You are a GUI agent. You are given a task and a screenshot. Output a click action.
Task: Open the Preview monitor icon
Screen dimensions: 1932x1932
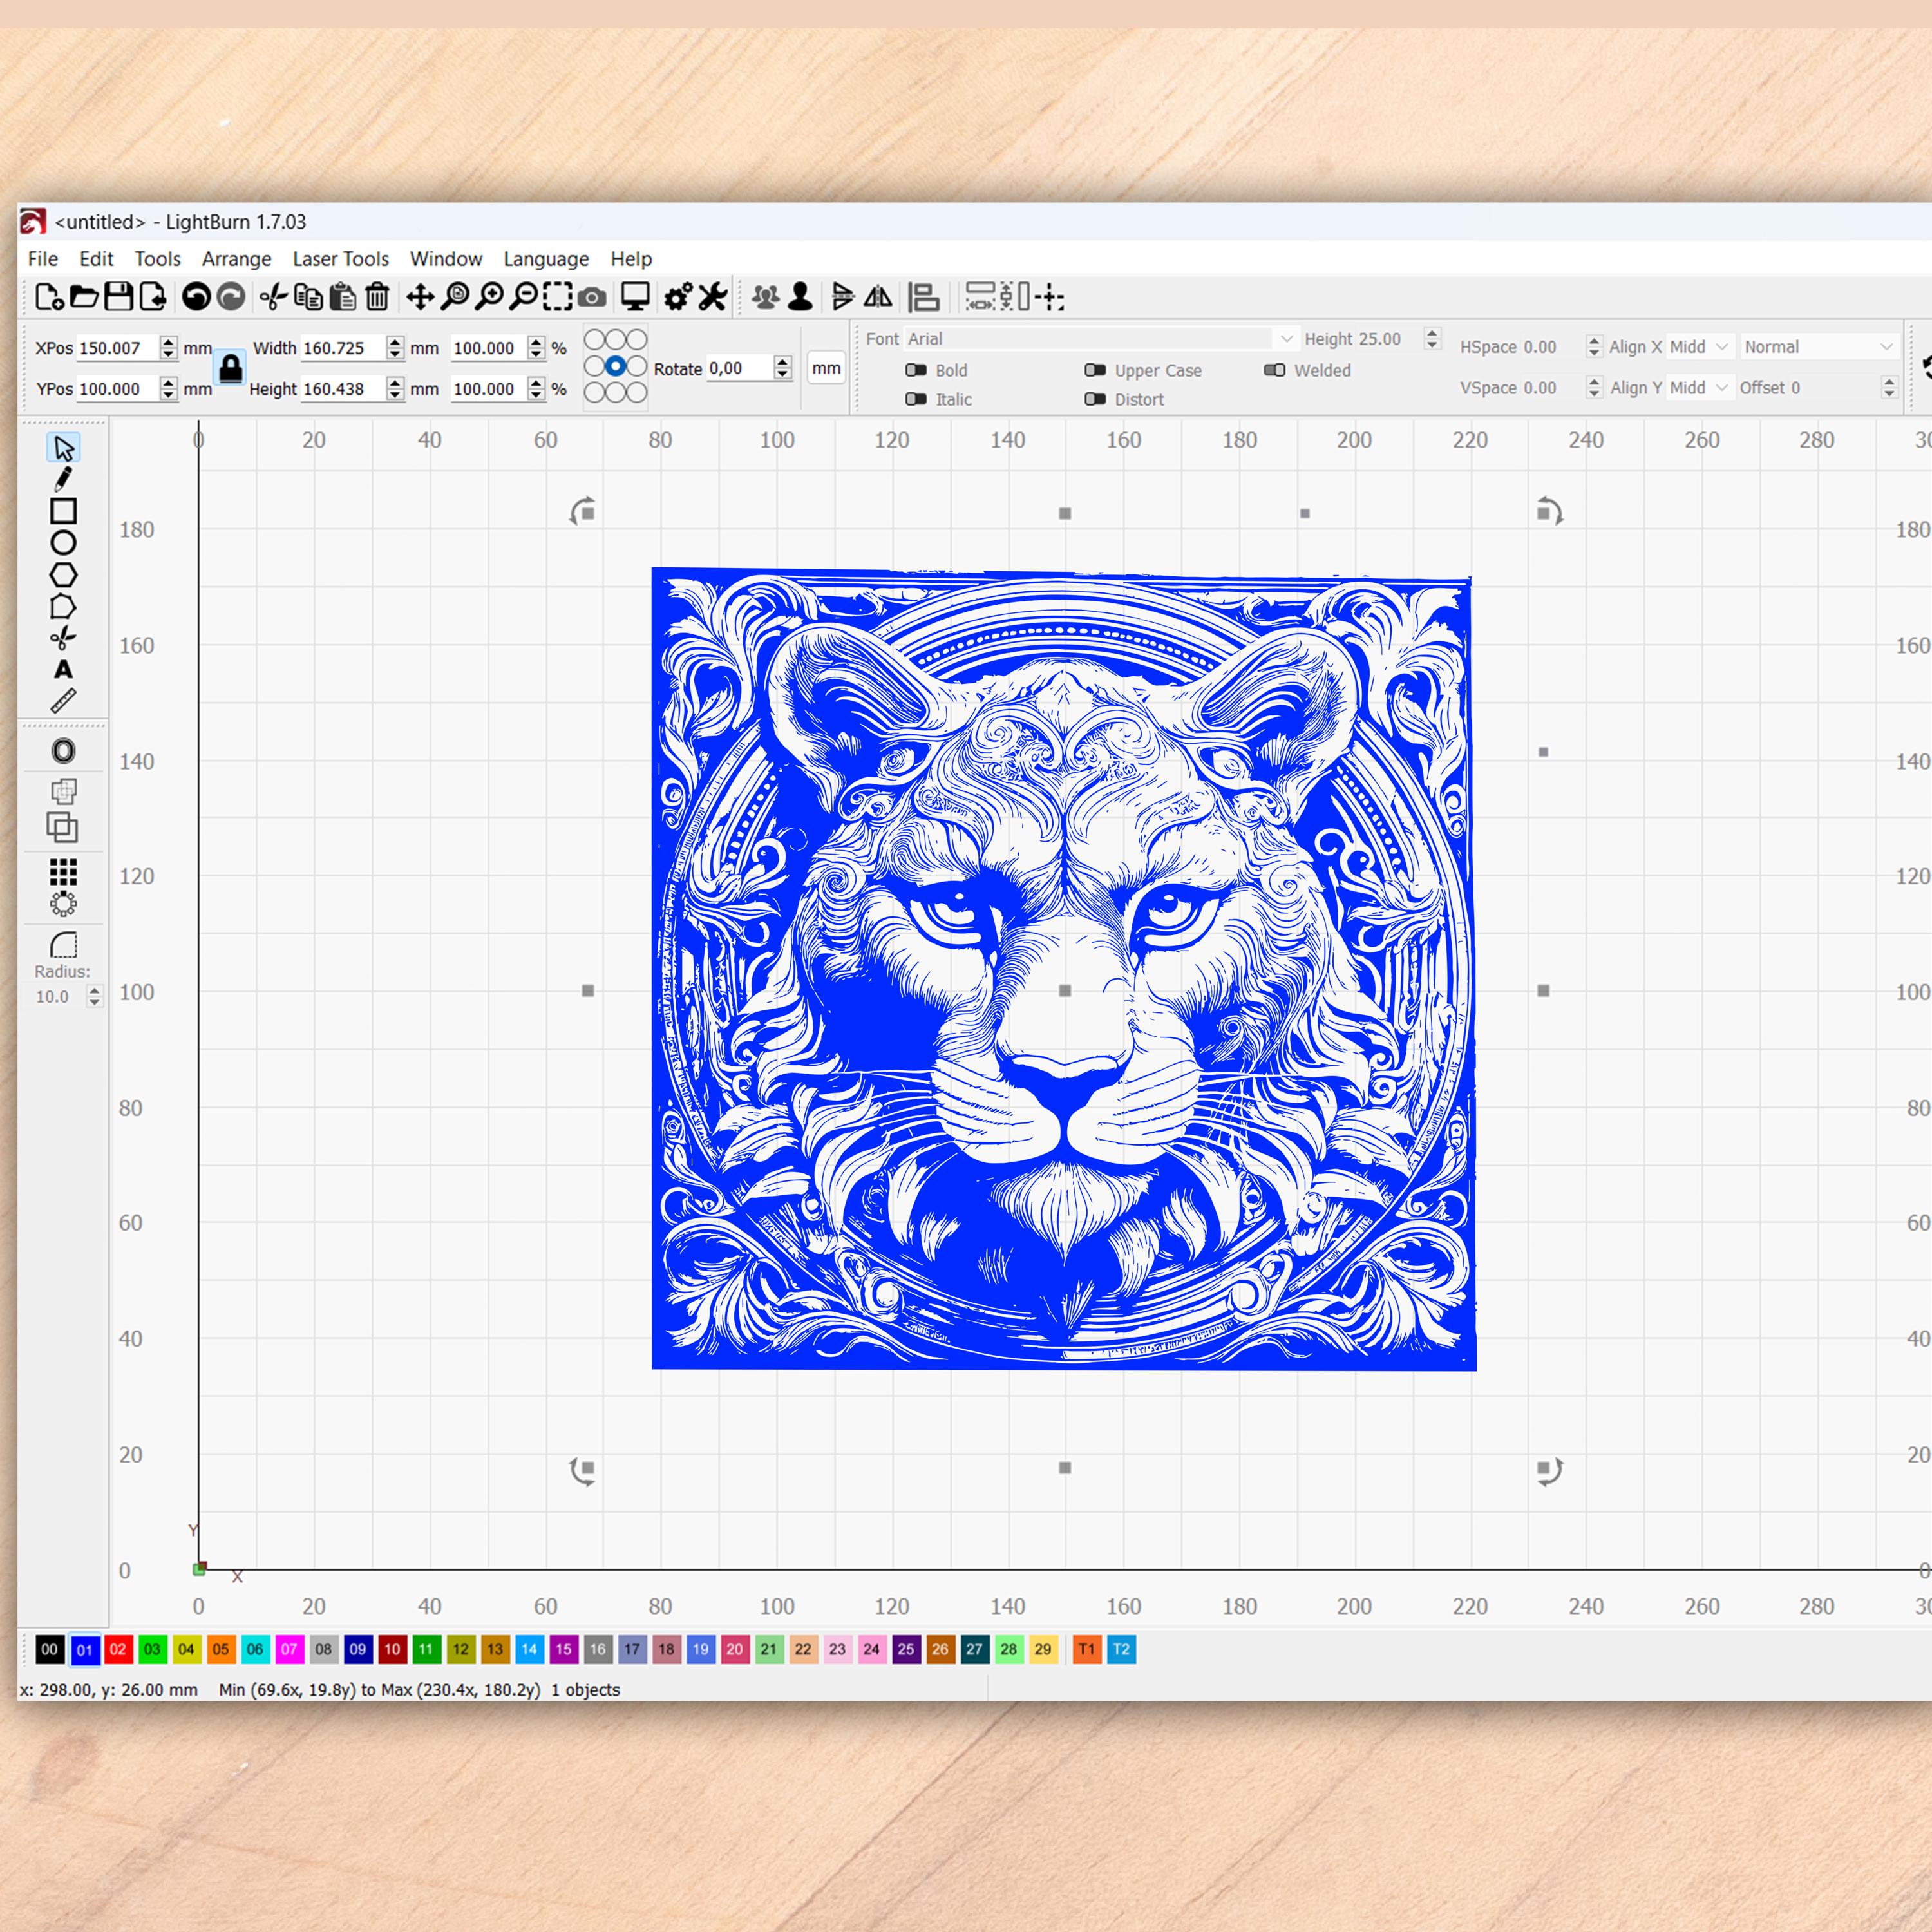click(635, 297)
